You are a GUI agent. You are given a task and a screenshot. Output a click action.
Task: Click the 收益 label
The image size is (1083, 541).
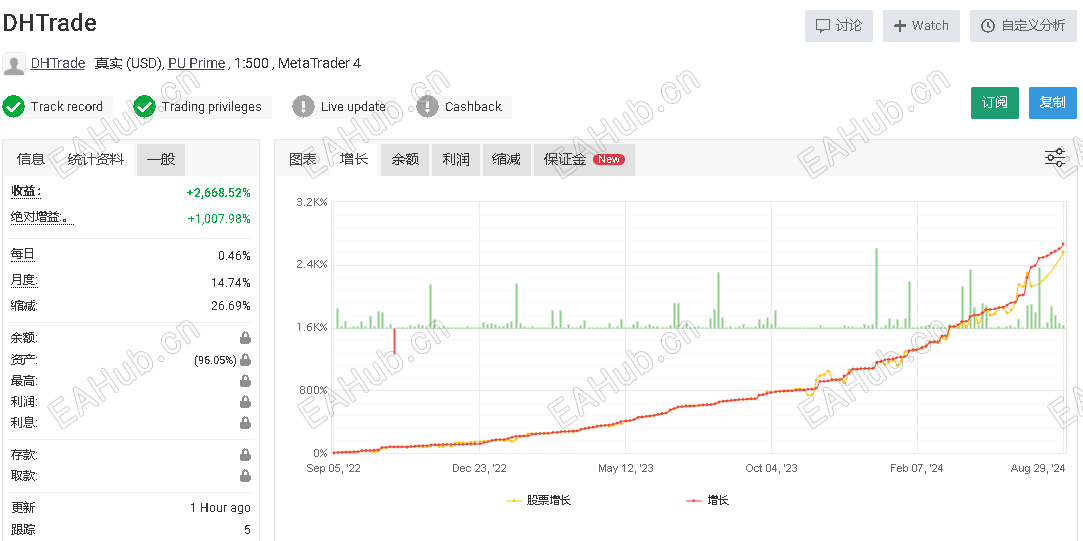click(x=26, y=191)
